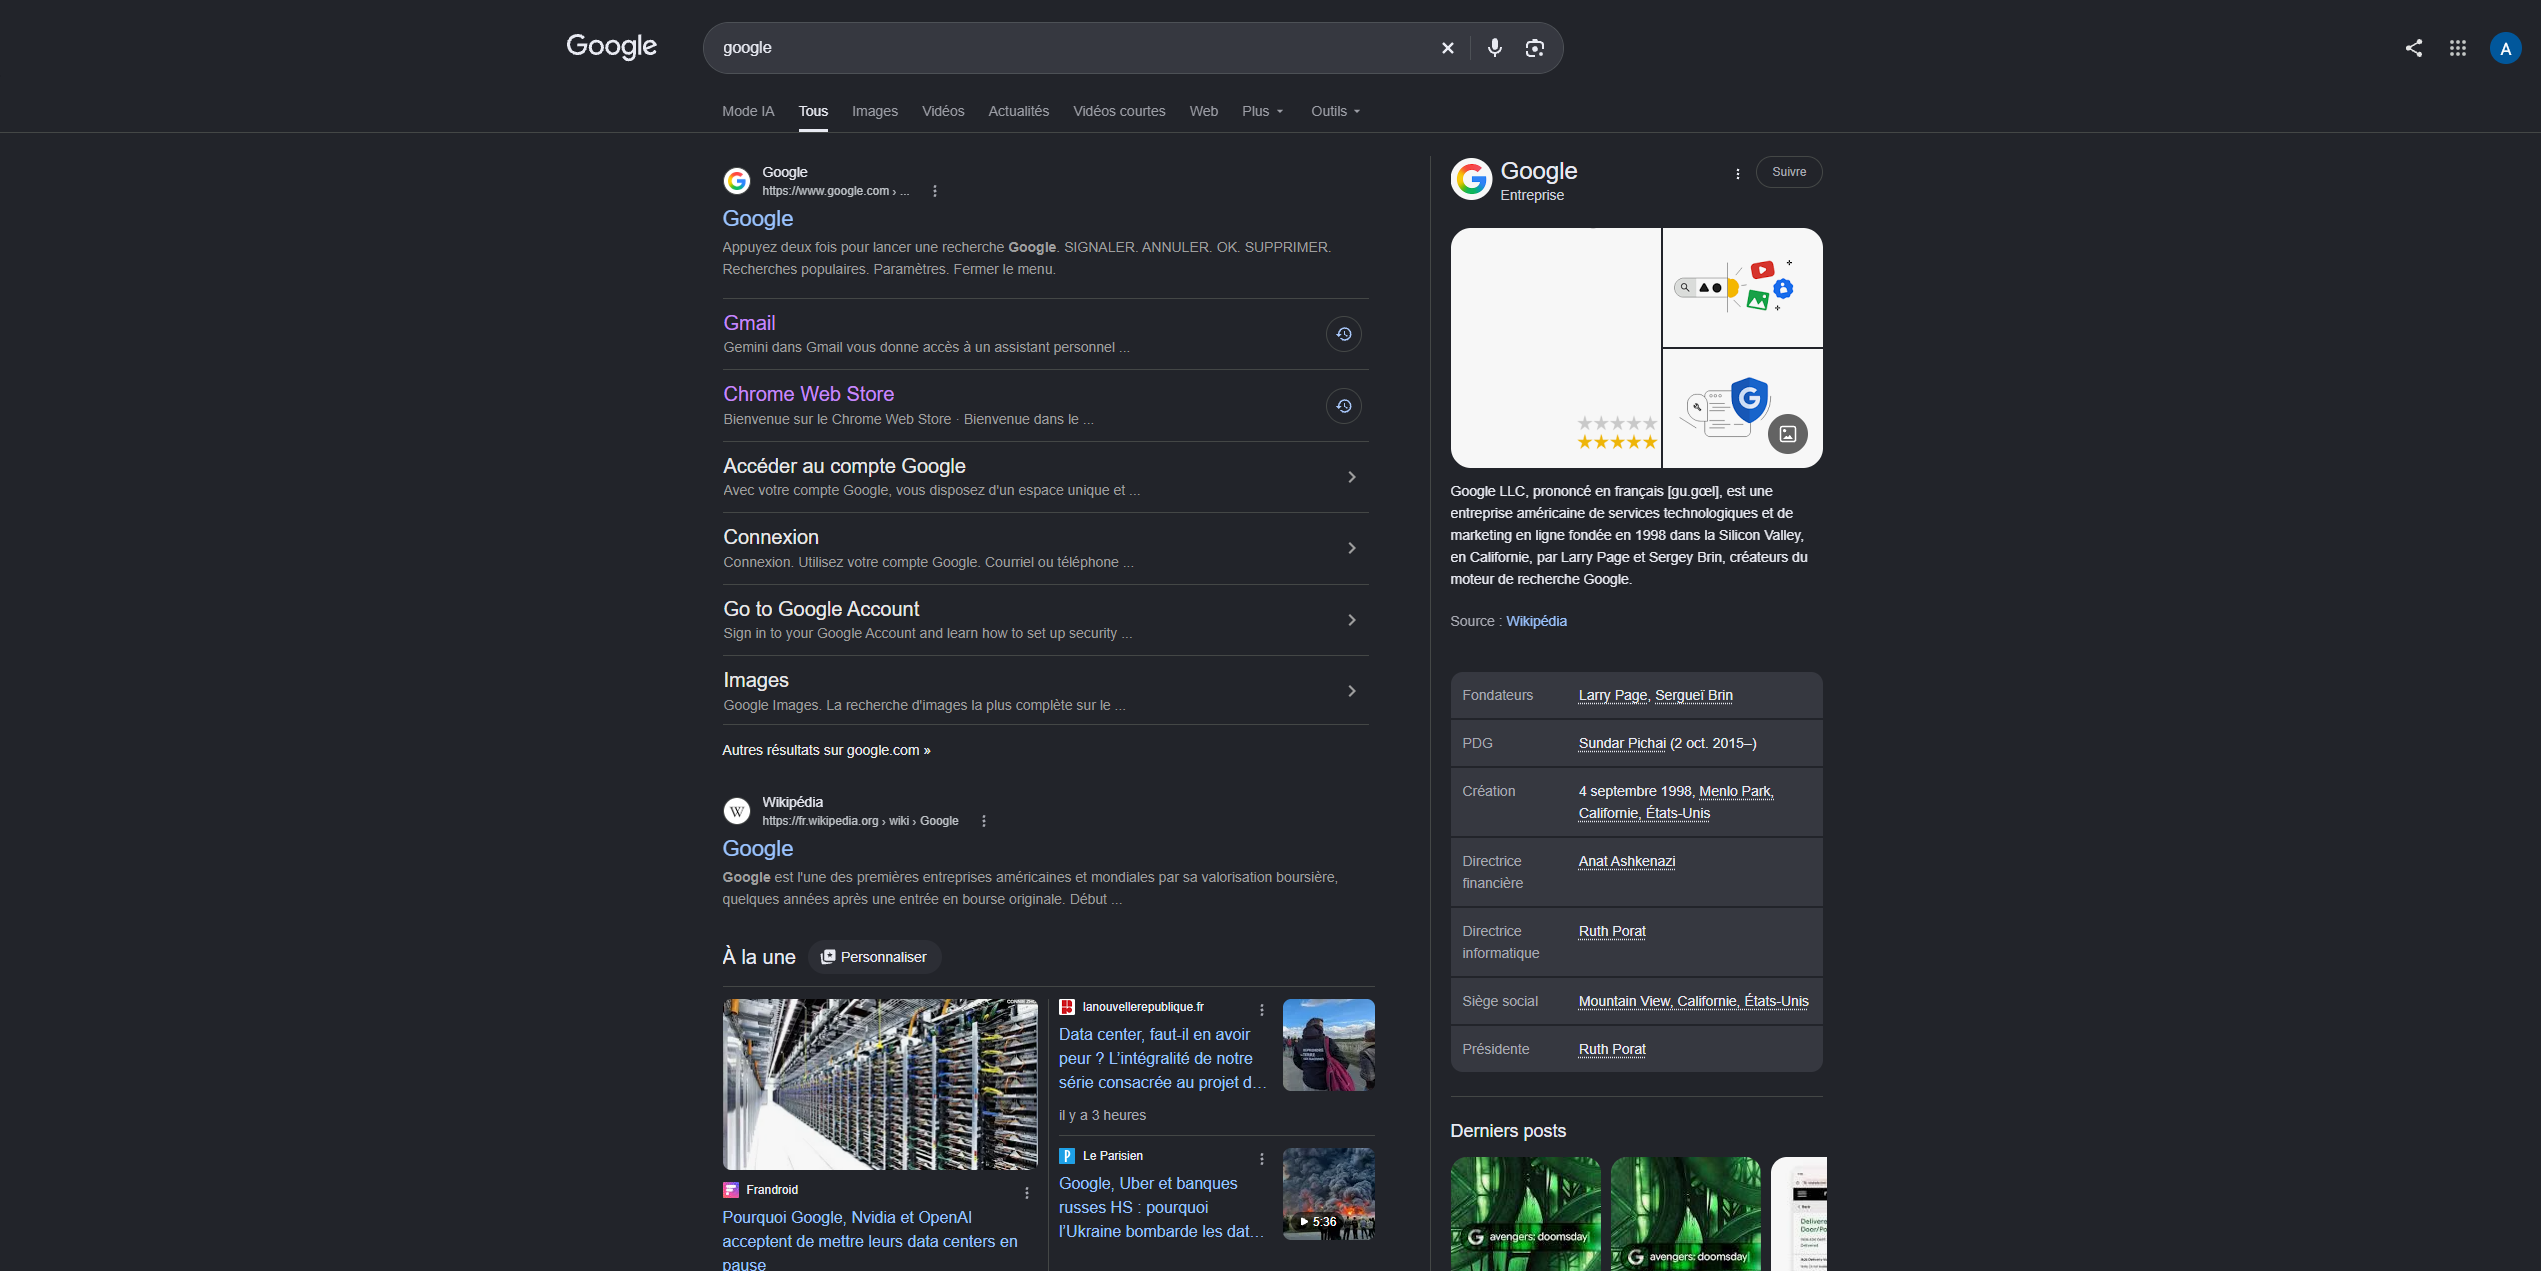Clear the search box with the X icon
Screen dimensions: 2541x1271
pyautogui.click(x=1447, y=48)
